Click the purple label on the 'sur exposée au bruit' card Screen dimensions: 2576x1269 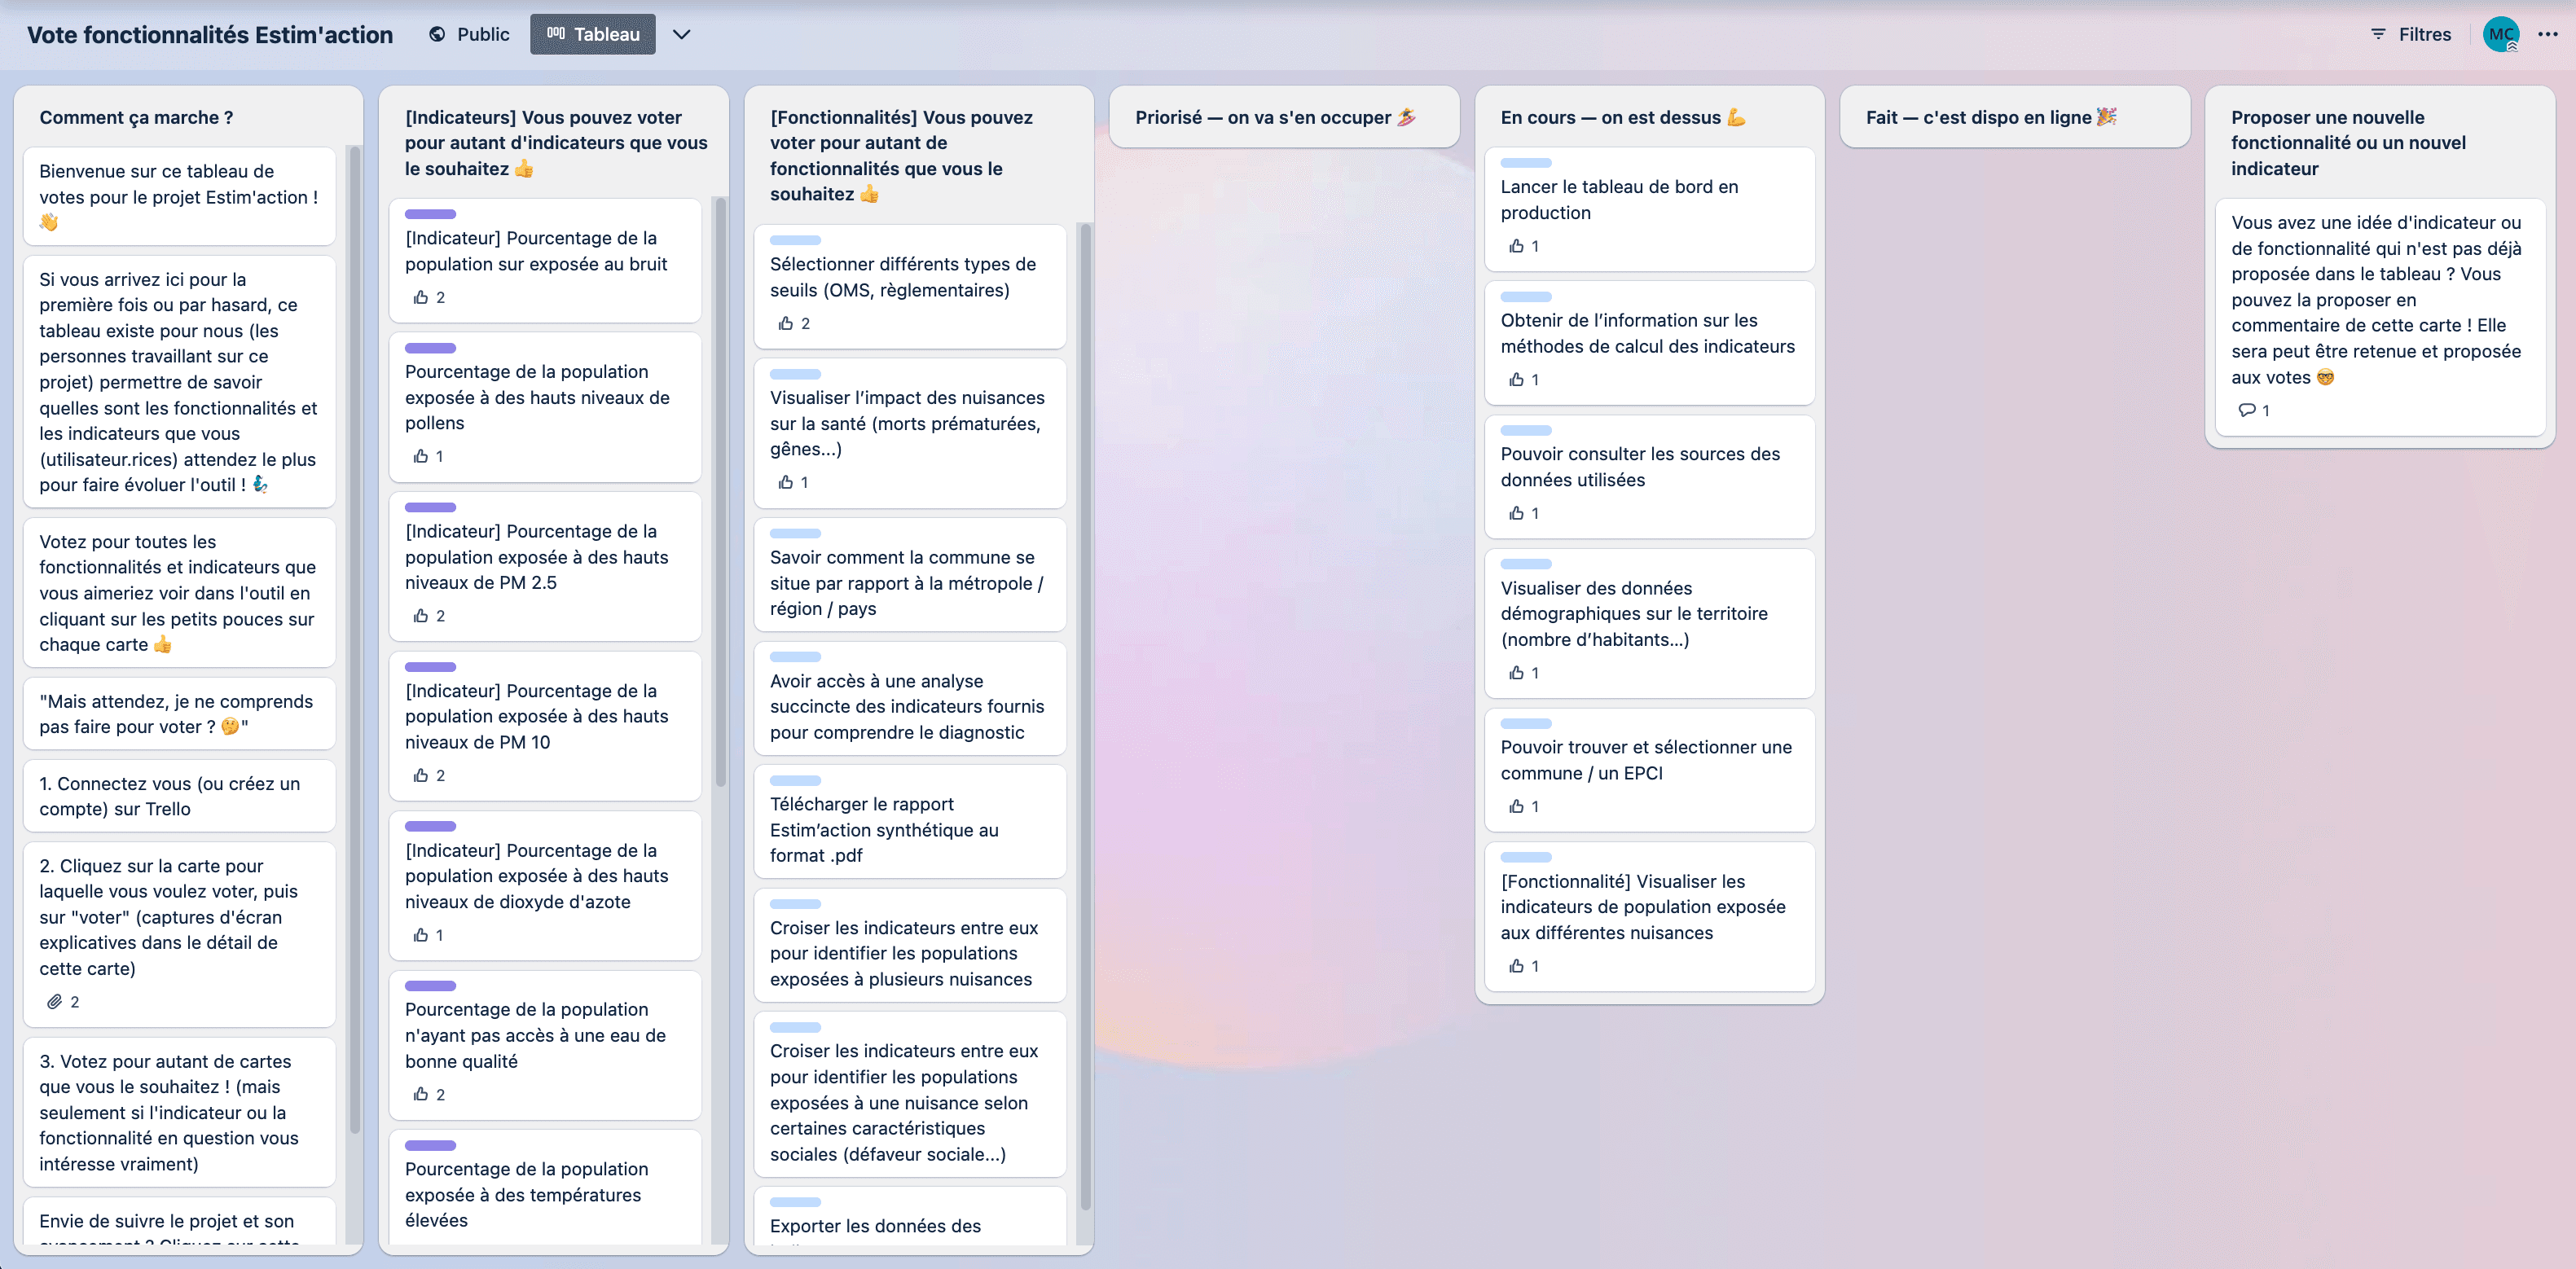431,214
